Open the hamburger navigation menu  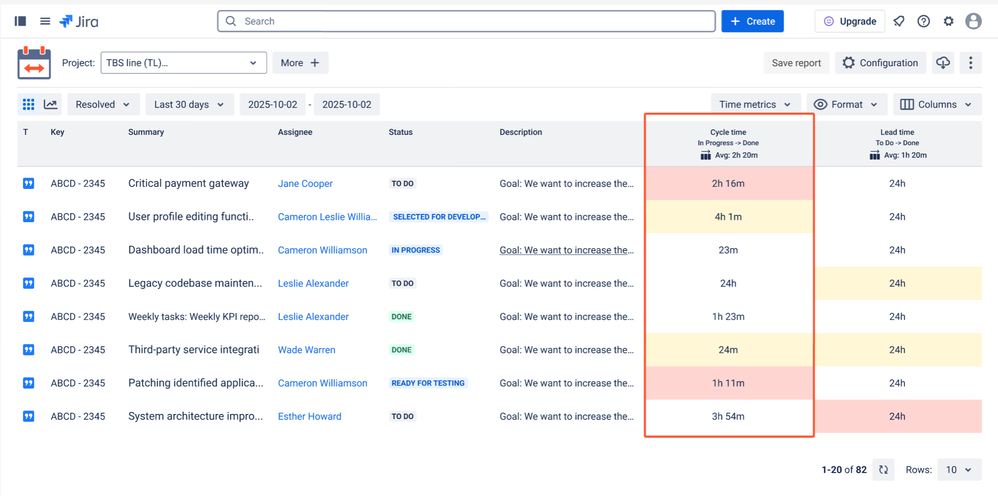click(45, 21)
